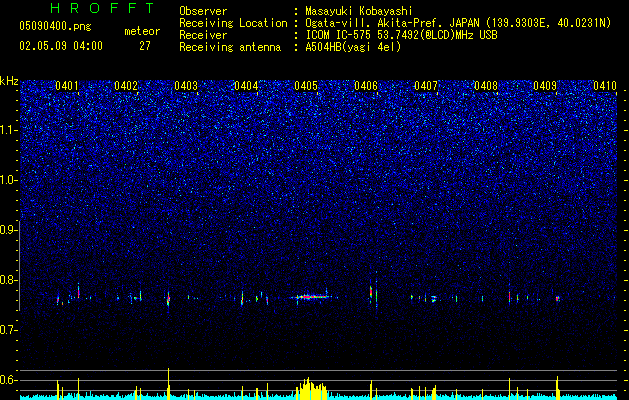Click the 1.1 kHz axis label
629x400 pixels.
click(x=8, y=130)
